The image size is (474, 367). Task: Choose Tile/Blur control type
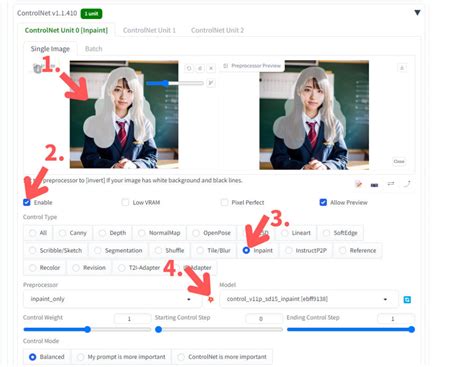point(214,250)
